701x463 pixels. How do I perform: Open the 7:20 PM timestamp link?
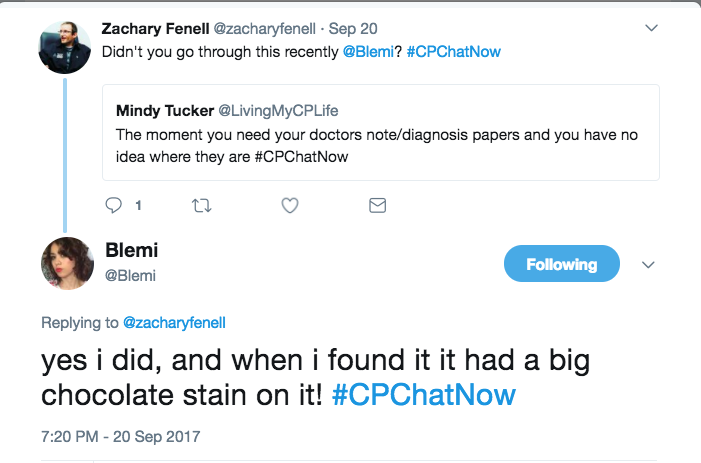tap(121, 436)
